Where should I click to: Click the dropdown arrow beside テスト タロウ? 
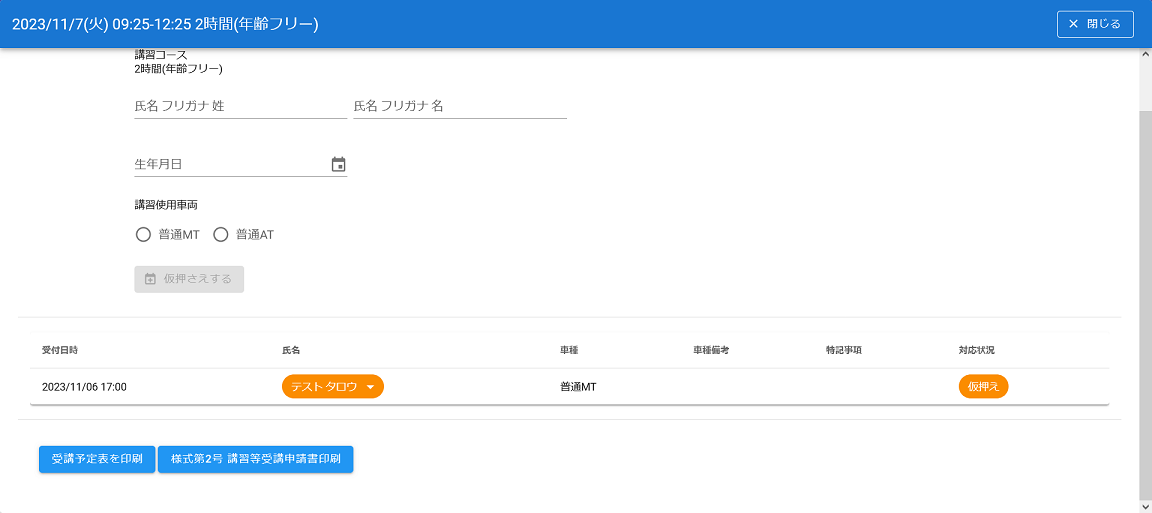click(x=370, y=387)
